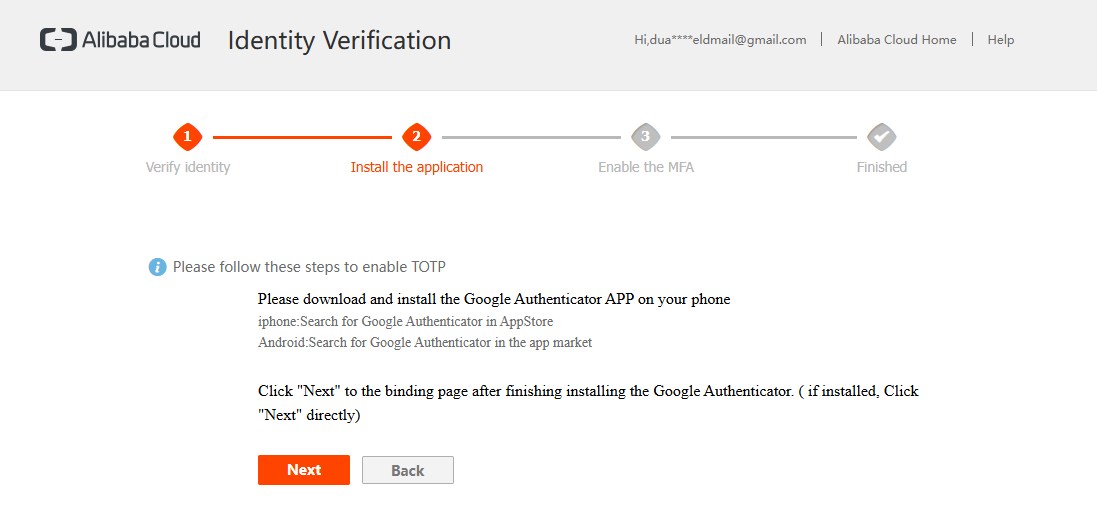Click the Android app market instruction text
Screen dimensions: 1097x510
pos(425,342)
